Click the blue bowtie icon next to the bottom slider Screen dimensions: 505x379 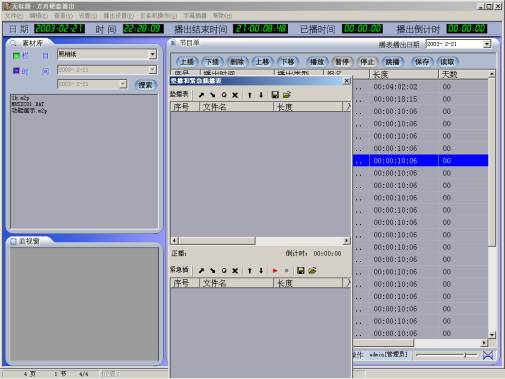488,355
